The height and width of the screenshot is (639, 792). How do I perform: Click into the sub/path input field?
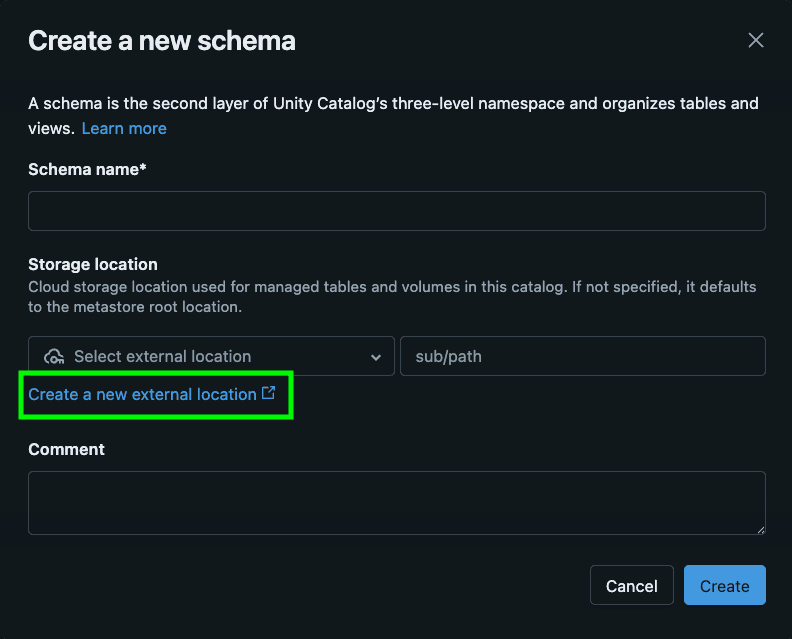click(582, 356)
